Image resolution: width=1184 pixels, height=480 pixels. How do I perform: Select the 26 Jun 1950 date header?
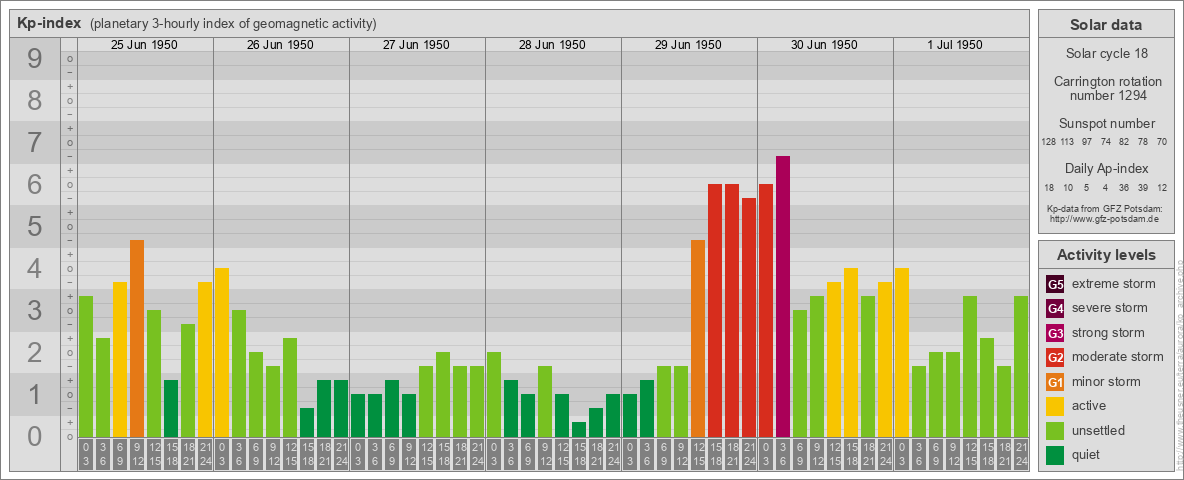tap(280, 45)
